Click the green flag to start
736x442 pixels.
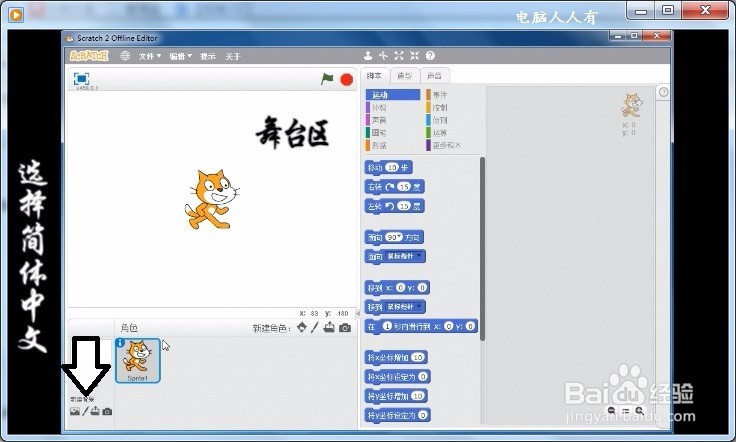[x=327, y=79]
